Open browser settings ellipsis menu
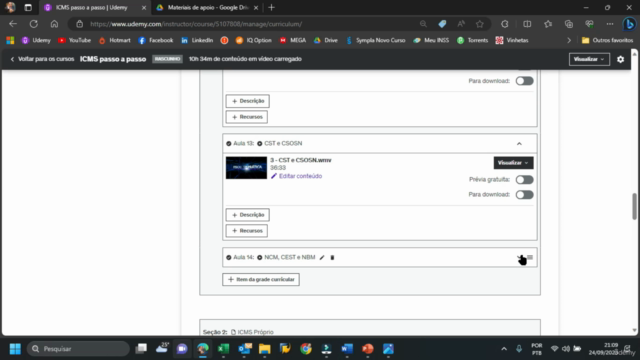Image resolution: width=640 pixels, height=360 pixels. 610,24
